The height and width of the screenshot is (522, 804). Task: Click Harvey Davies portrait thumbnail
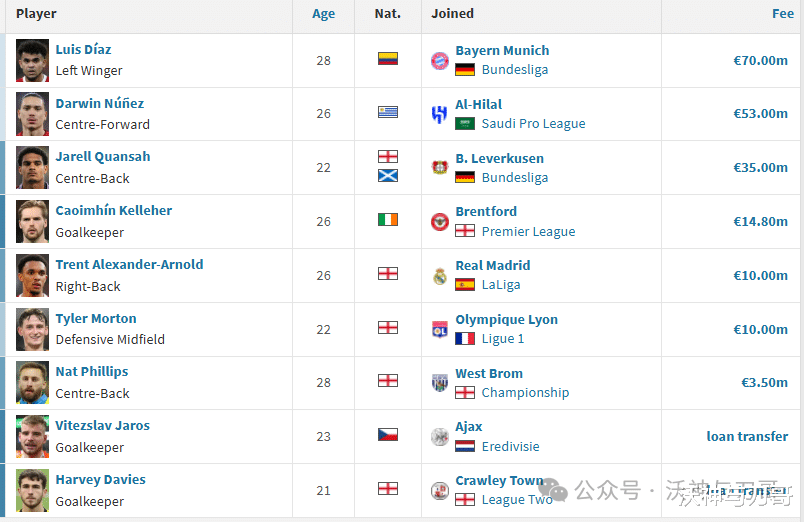tap(32, 490)
